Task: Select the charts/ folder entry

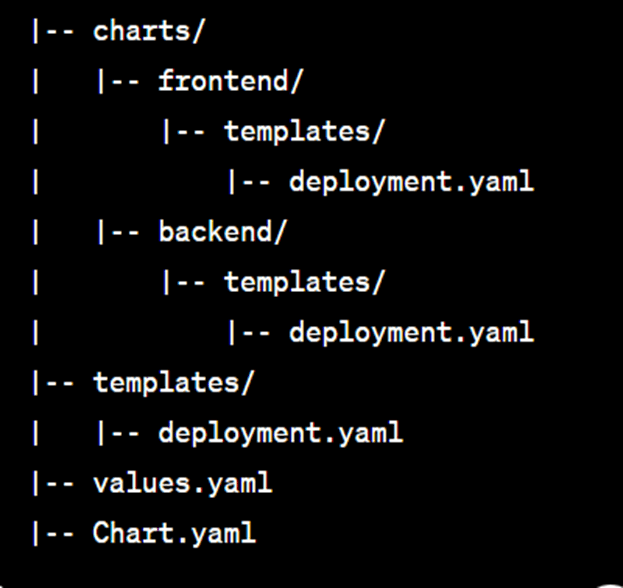Action: click(x=148, y=31)
